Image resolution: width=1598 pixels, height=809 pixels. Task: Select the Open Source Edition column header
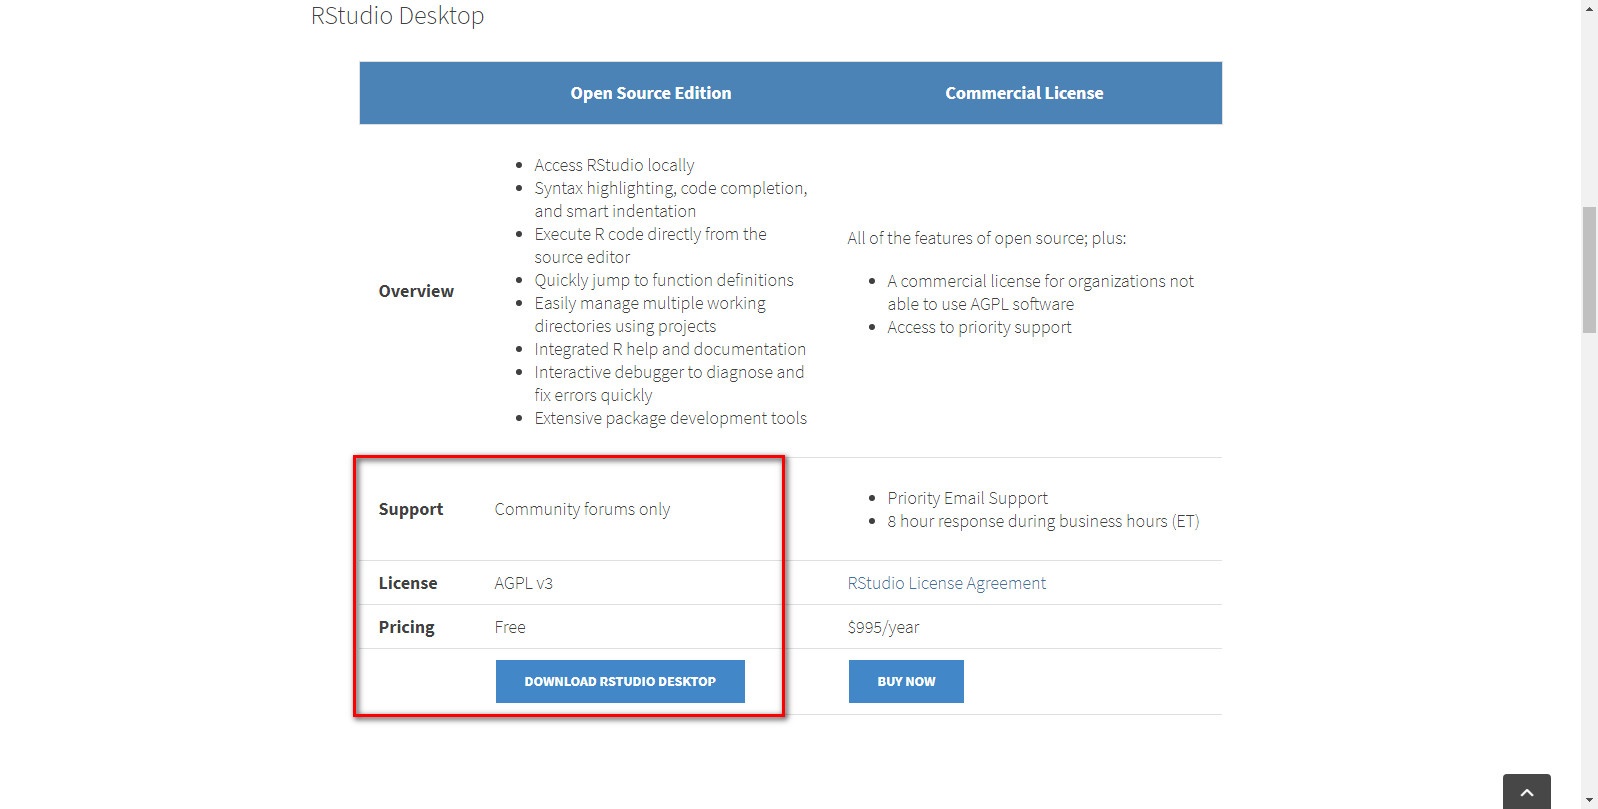(651, 93)
